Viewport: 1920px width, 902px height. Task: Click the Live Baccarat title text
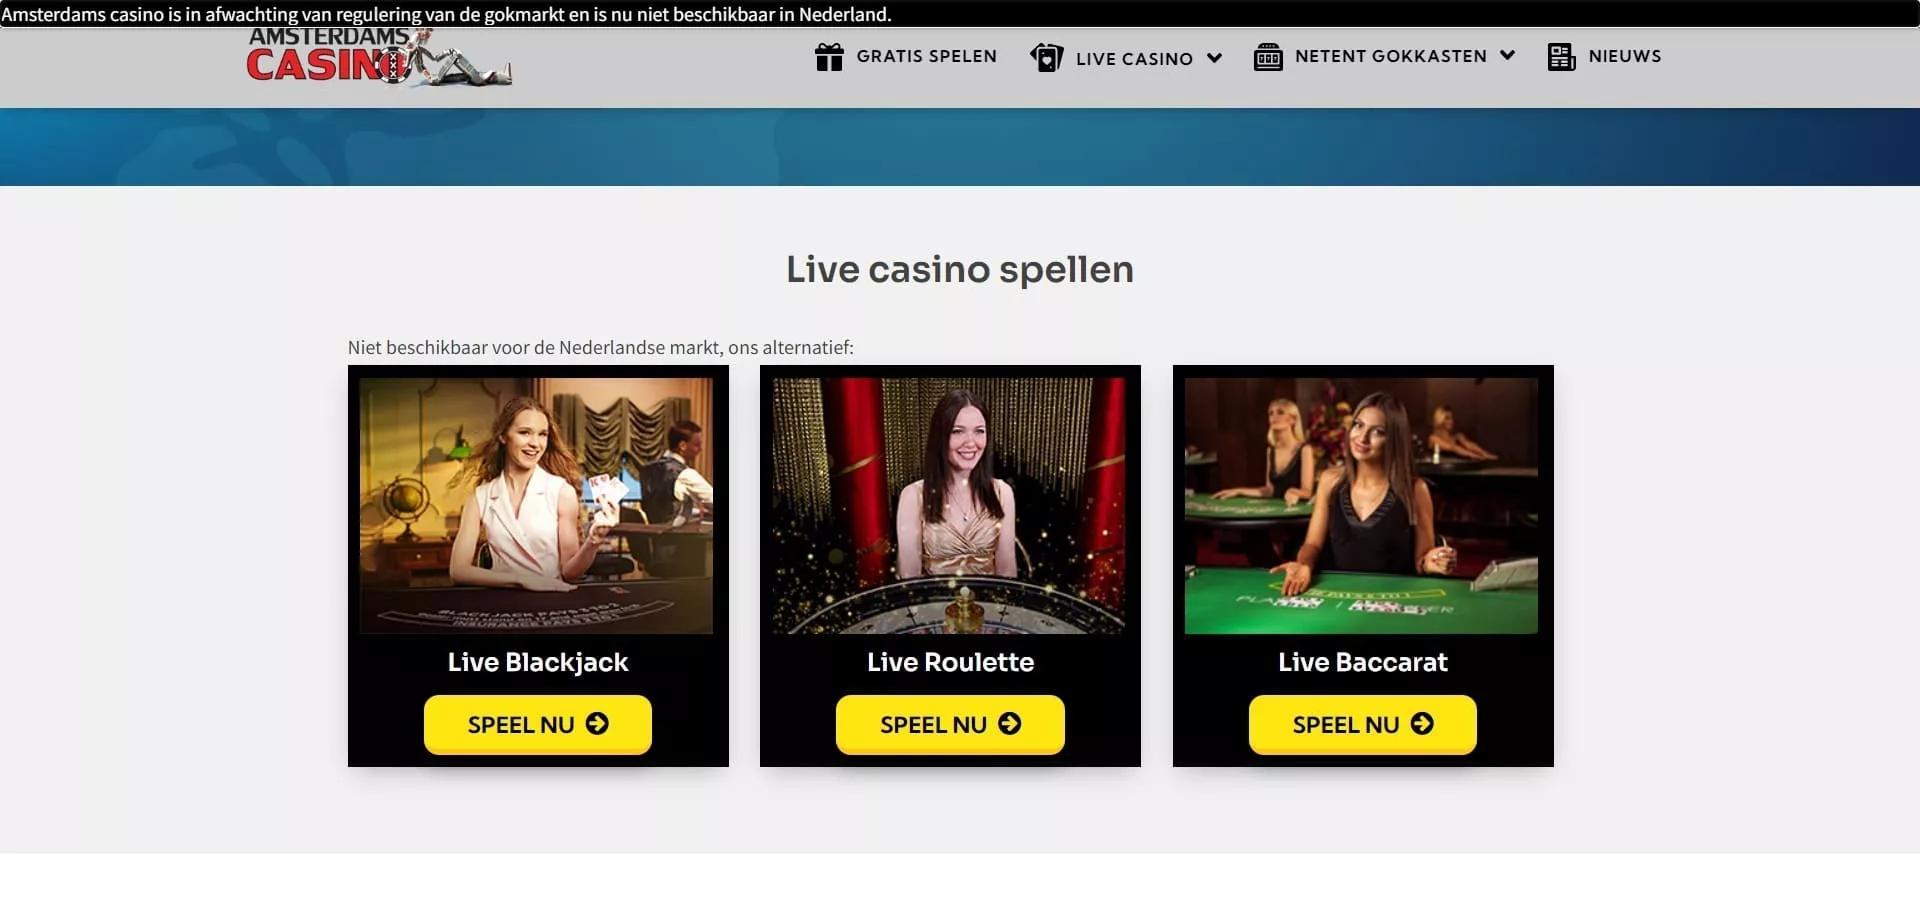1362,662
